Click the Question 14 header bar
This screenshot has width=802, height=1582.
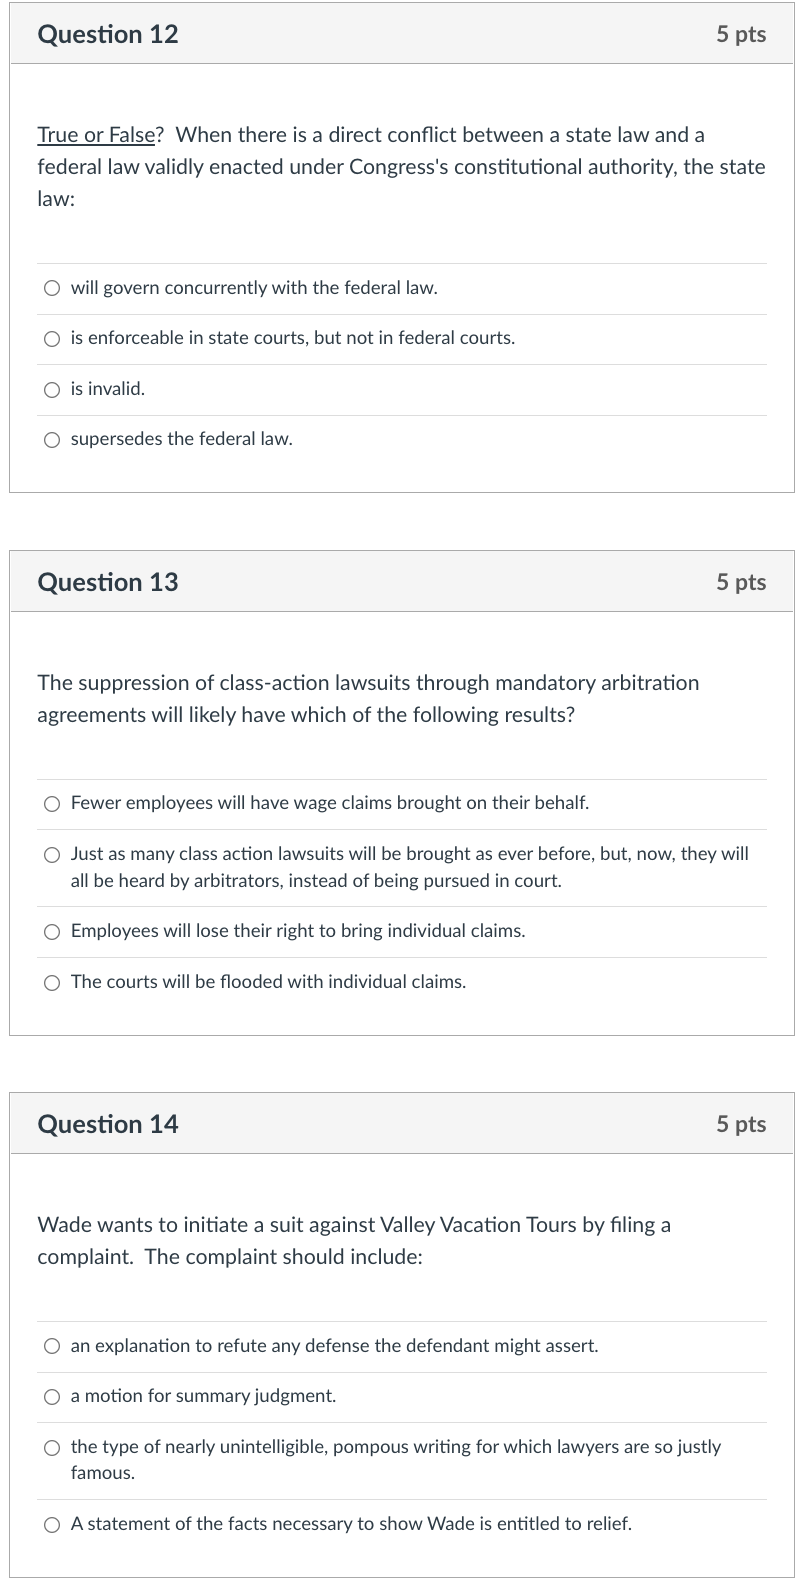107,1123
